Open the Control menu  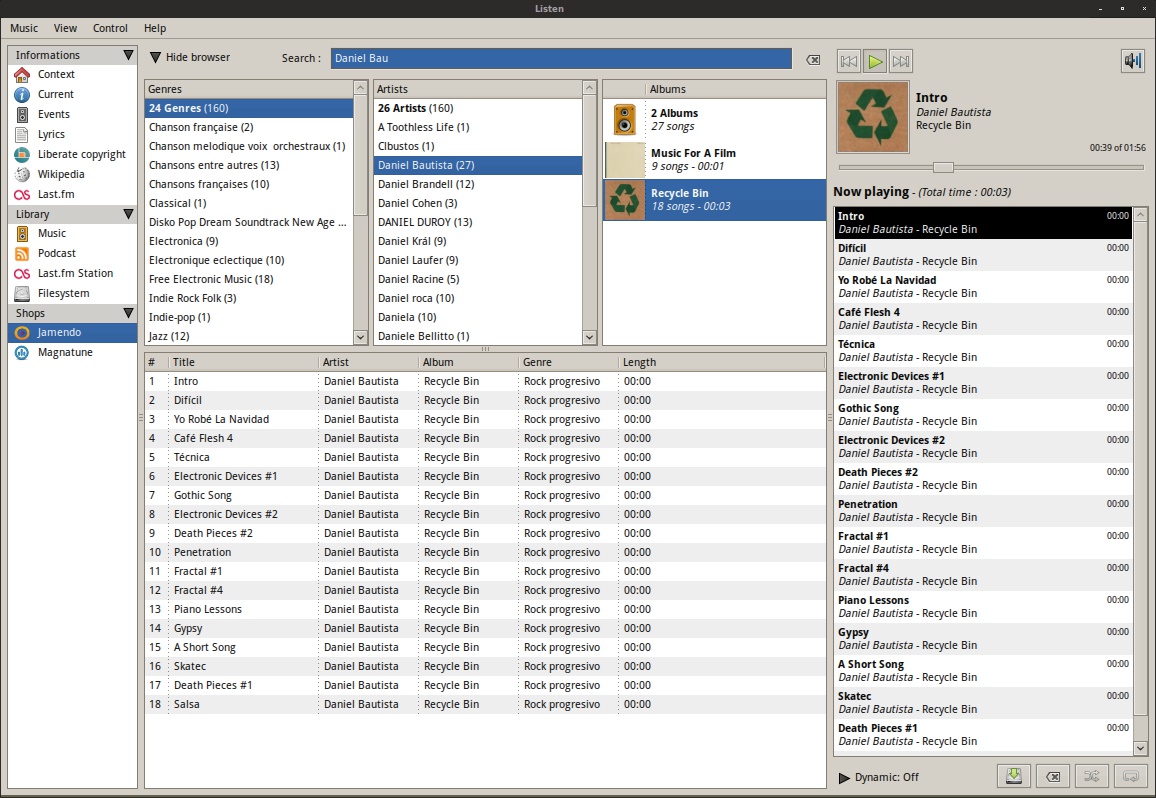[x=110, y=28]
